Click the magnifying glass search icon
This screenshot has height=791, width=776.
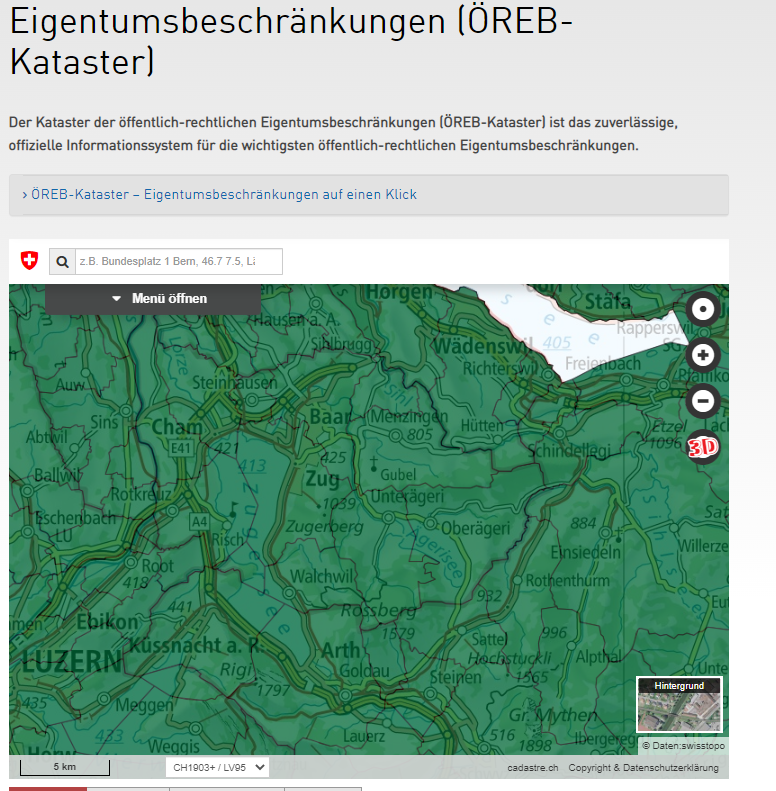(62, 262)
